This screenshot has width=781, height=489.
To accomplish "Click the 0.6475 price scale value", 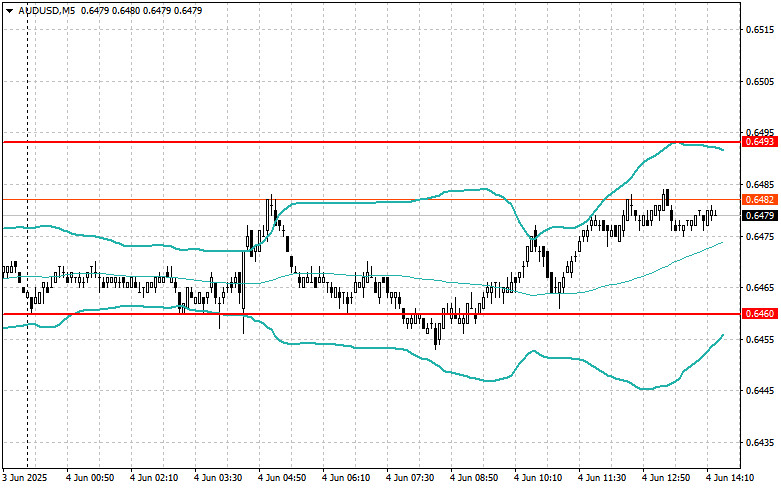I will (760, 237).
